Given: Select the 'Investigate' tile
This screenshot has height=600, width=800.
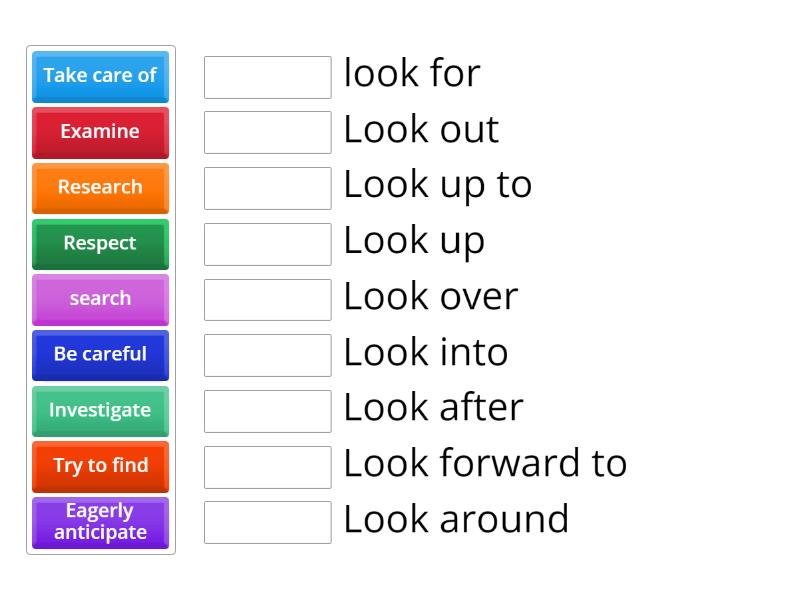Looking at the screenshot, I should [100, 410].
